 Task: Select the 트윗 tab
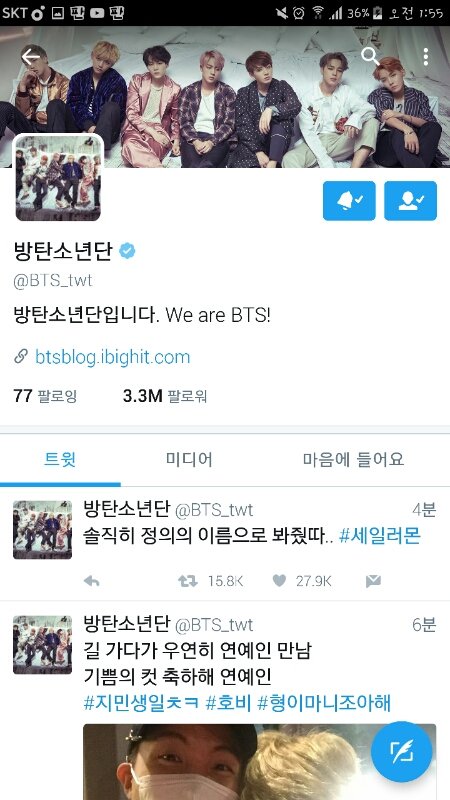click(x=60, y=460)
